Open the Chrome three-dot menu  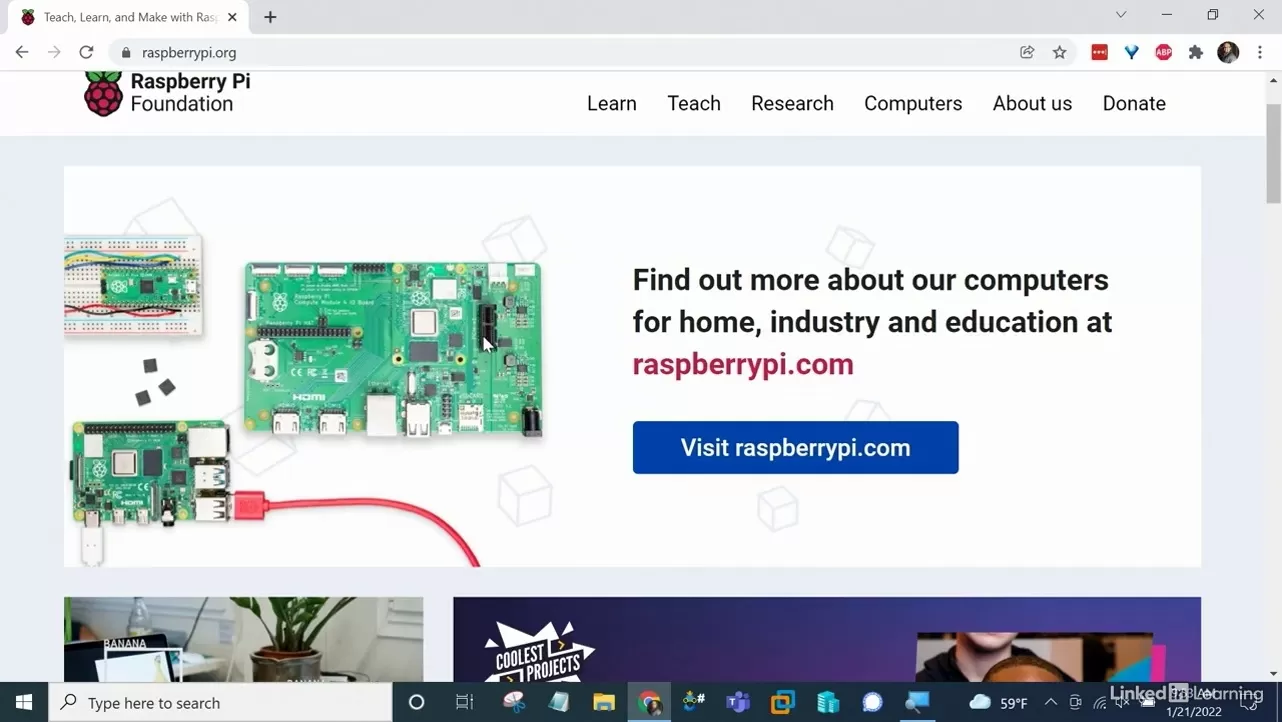click(x=1260, y=52)
